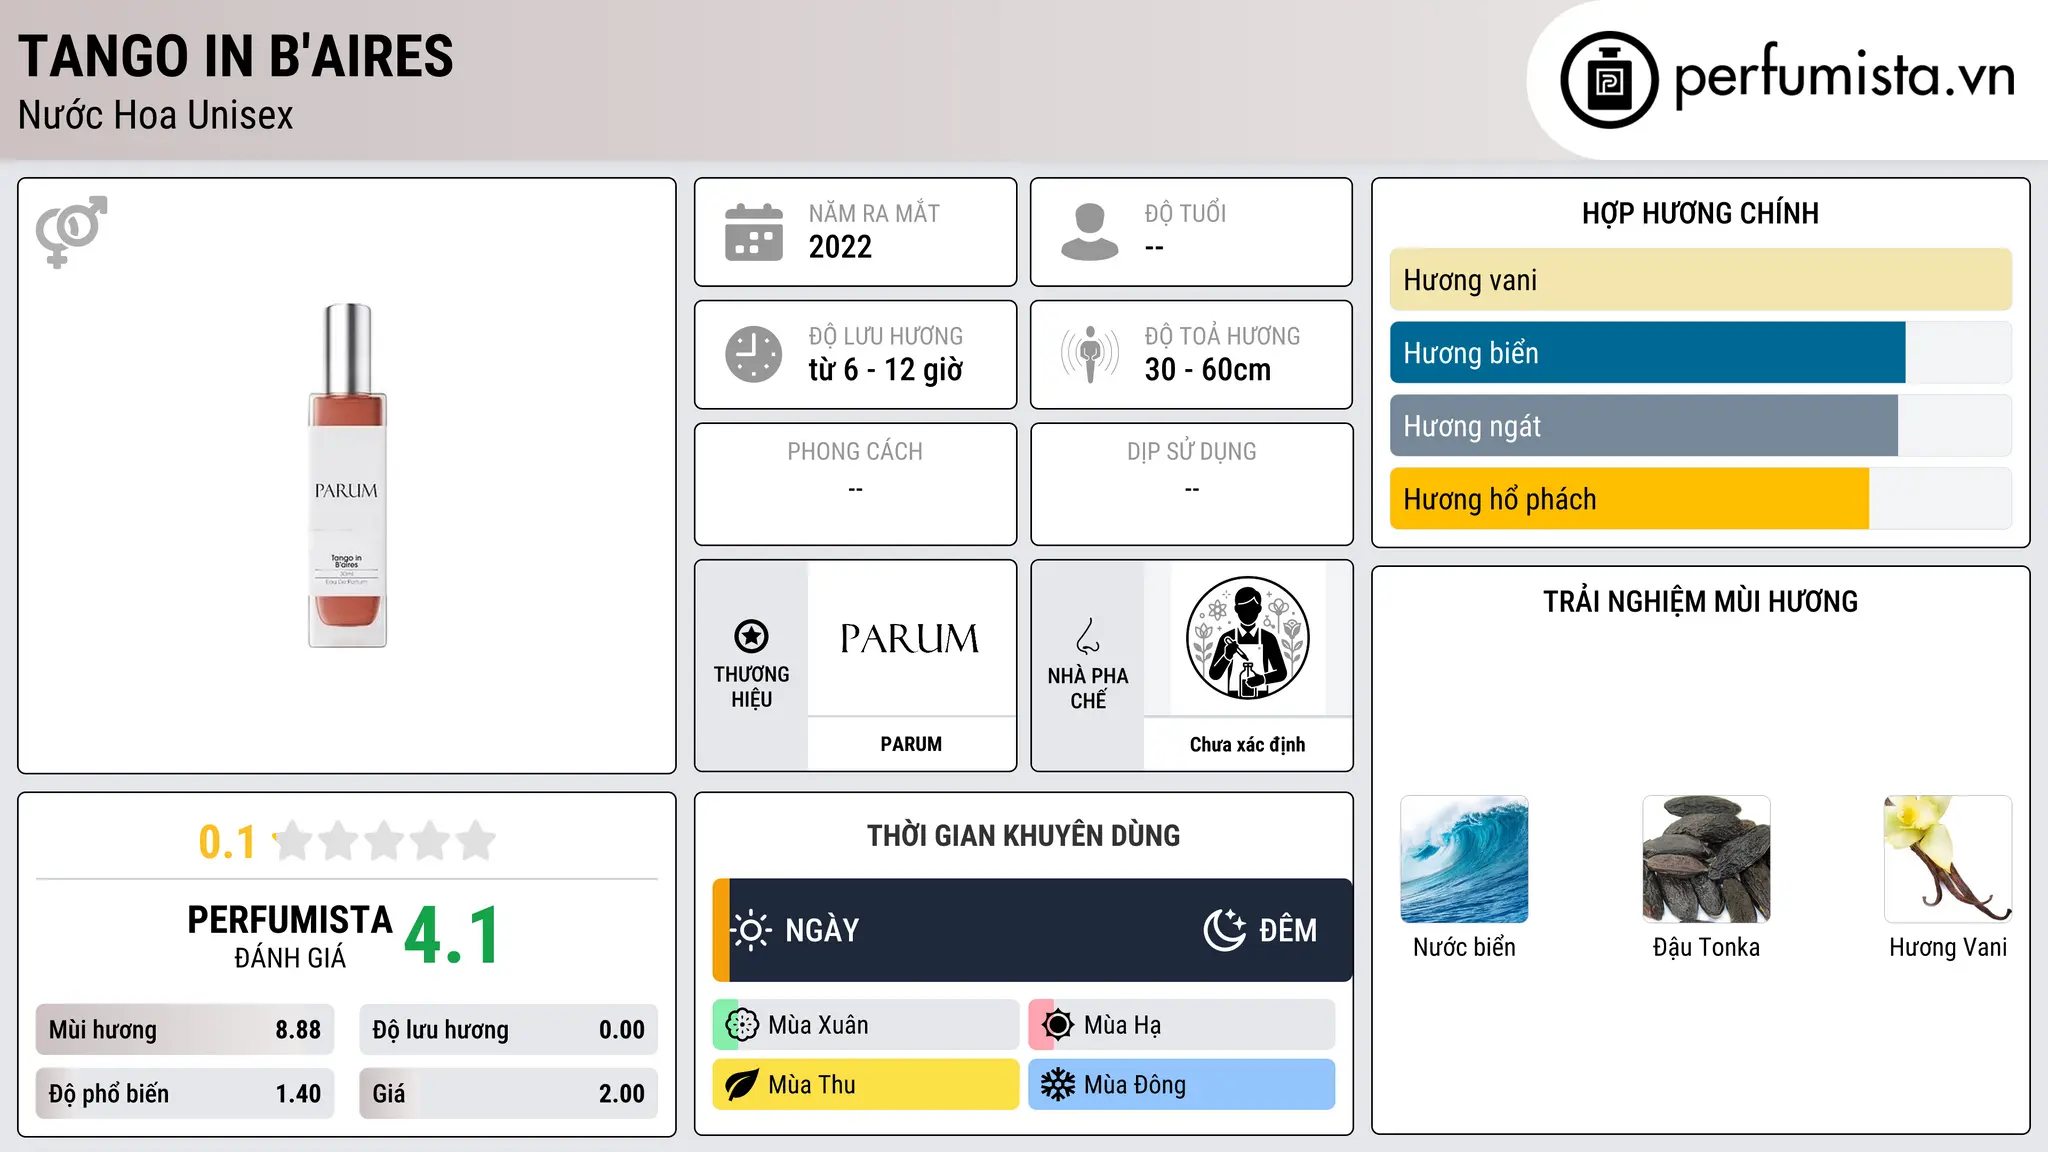Click the flower icon for Mùa Xuân
The height and width of the screenshot is (1152, 2048).
(x=742, y=1025)
